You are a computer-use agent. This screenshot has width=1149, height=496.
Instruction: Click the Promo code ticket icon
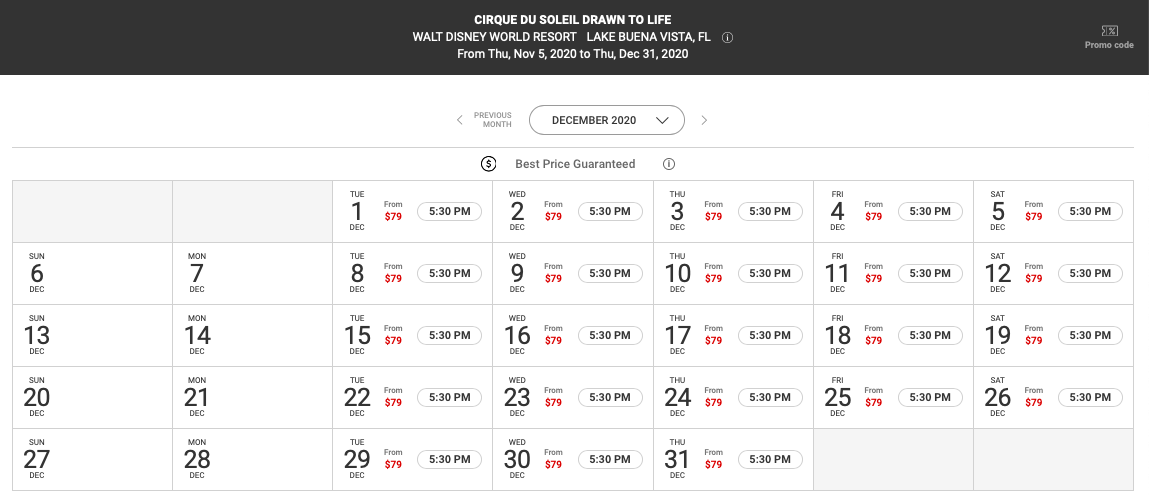coord(1109,31)
